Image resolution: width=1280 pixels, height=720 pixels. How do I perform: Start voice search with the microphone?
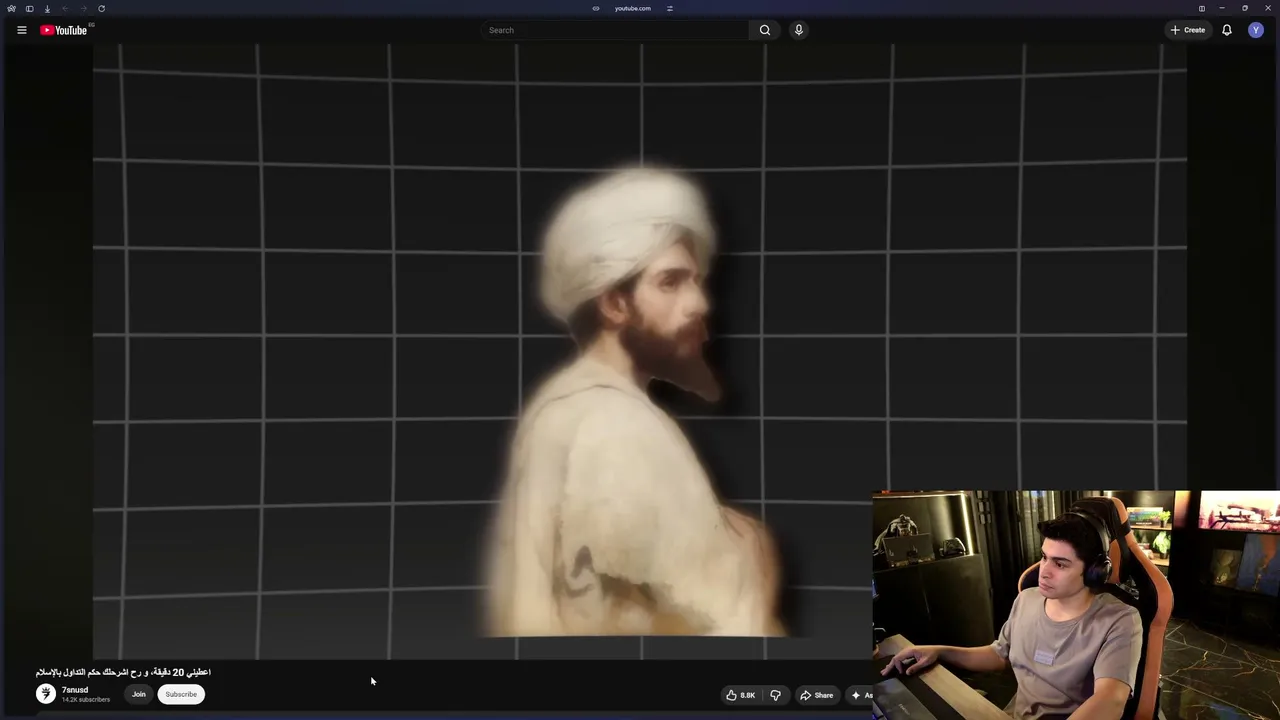point(798,30)
